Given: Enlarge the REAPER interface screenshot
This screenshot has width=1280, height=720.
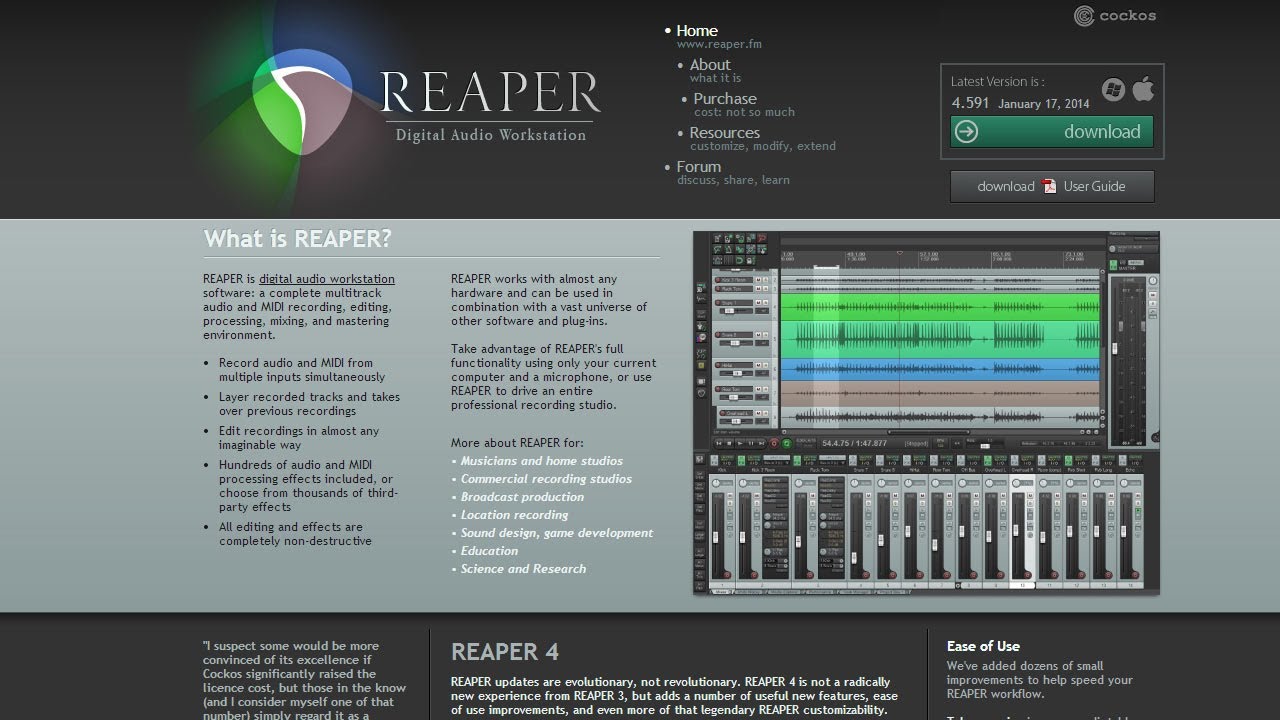Looking at the screenshot, I should 926,413.
